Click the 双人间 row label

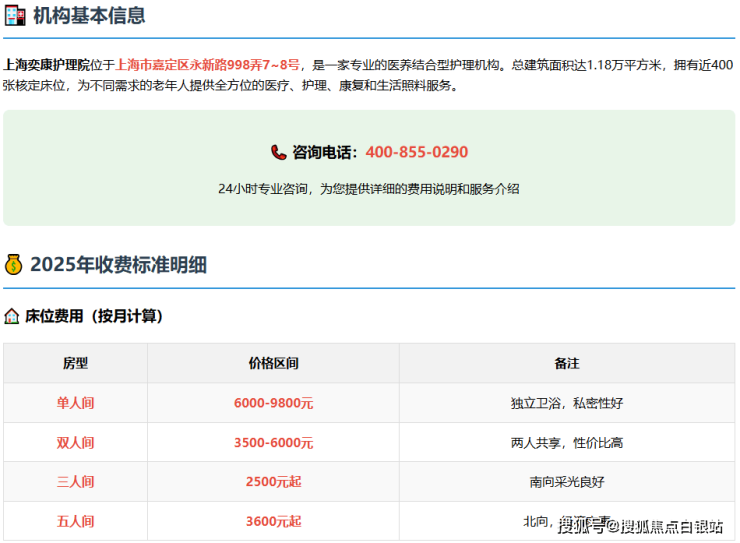click(x=75, y=443)
